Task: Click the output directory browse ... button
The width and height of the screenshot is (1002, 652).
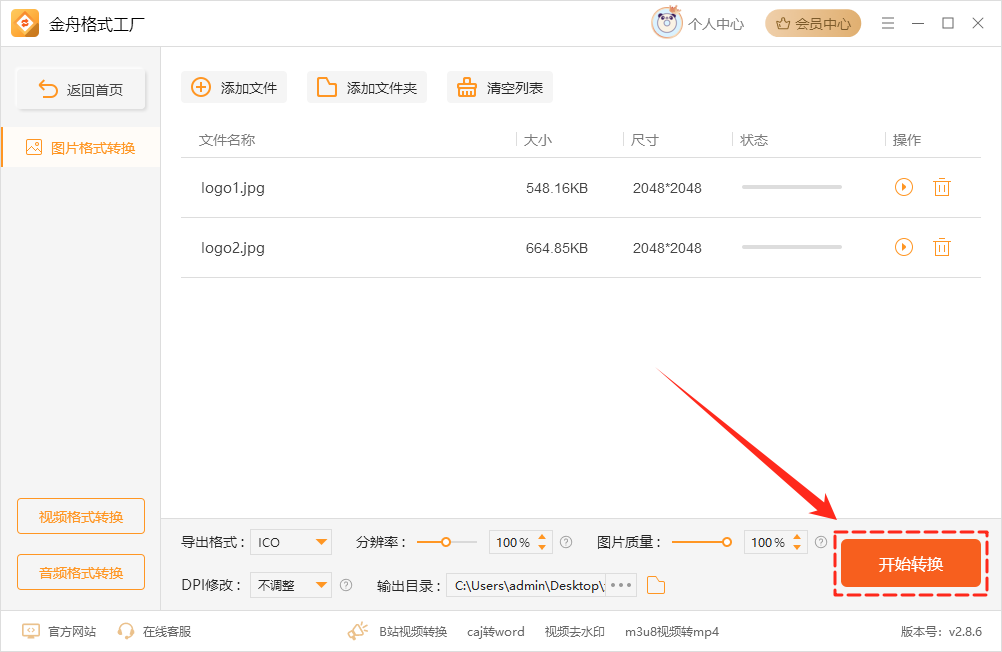Action: 622,585
